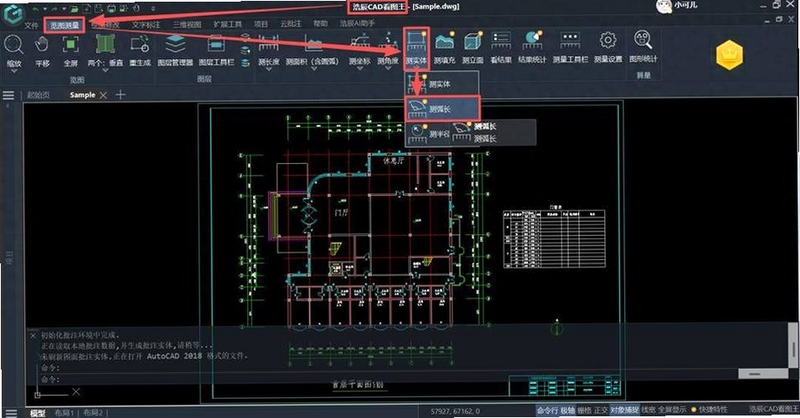The image size is (800, 418).
Task: Choose 测实体 in the dropdown list
Action: tap(442, 84)
